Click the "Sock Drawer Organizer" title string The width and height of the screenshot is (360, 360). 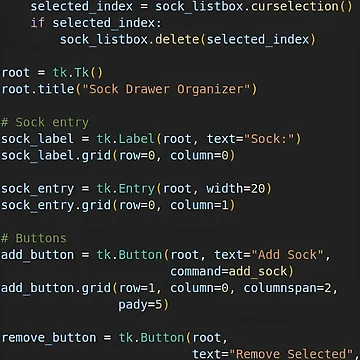tap(167, 89)
